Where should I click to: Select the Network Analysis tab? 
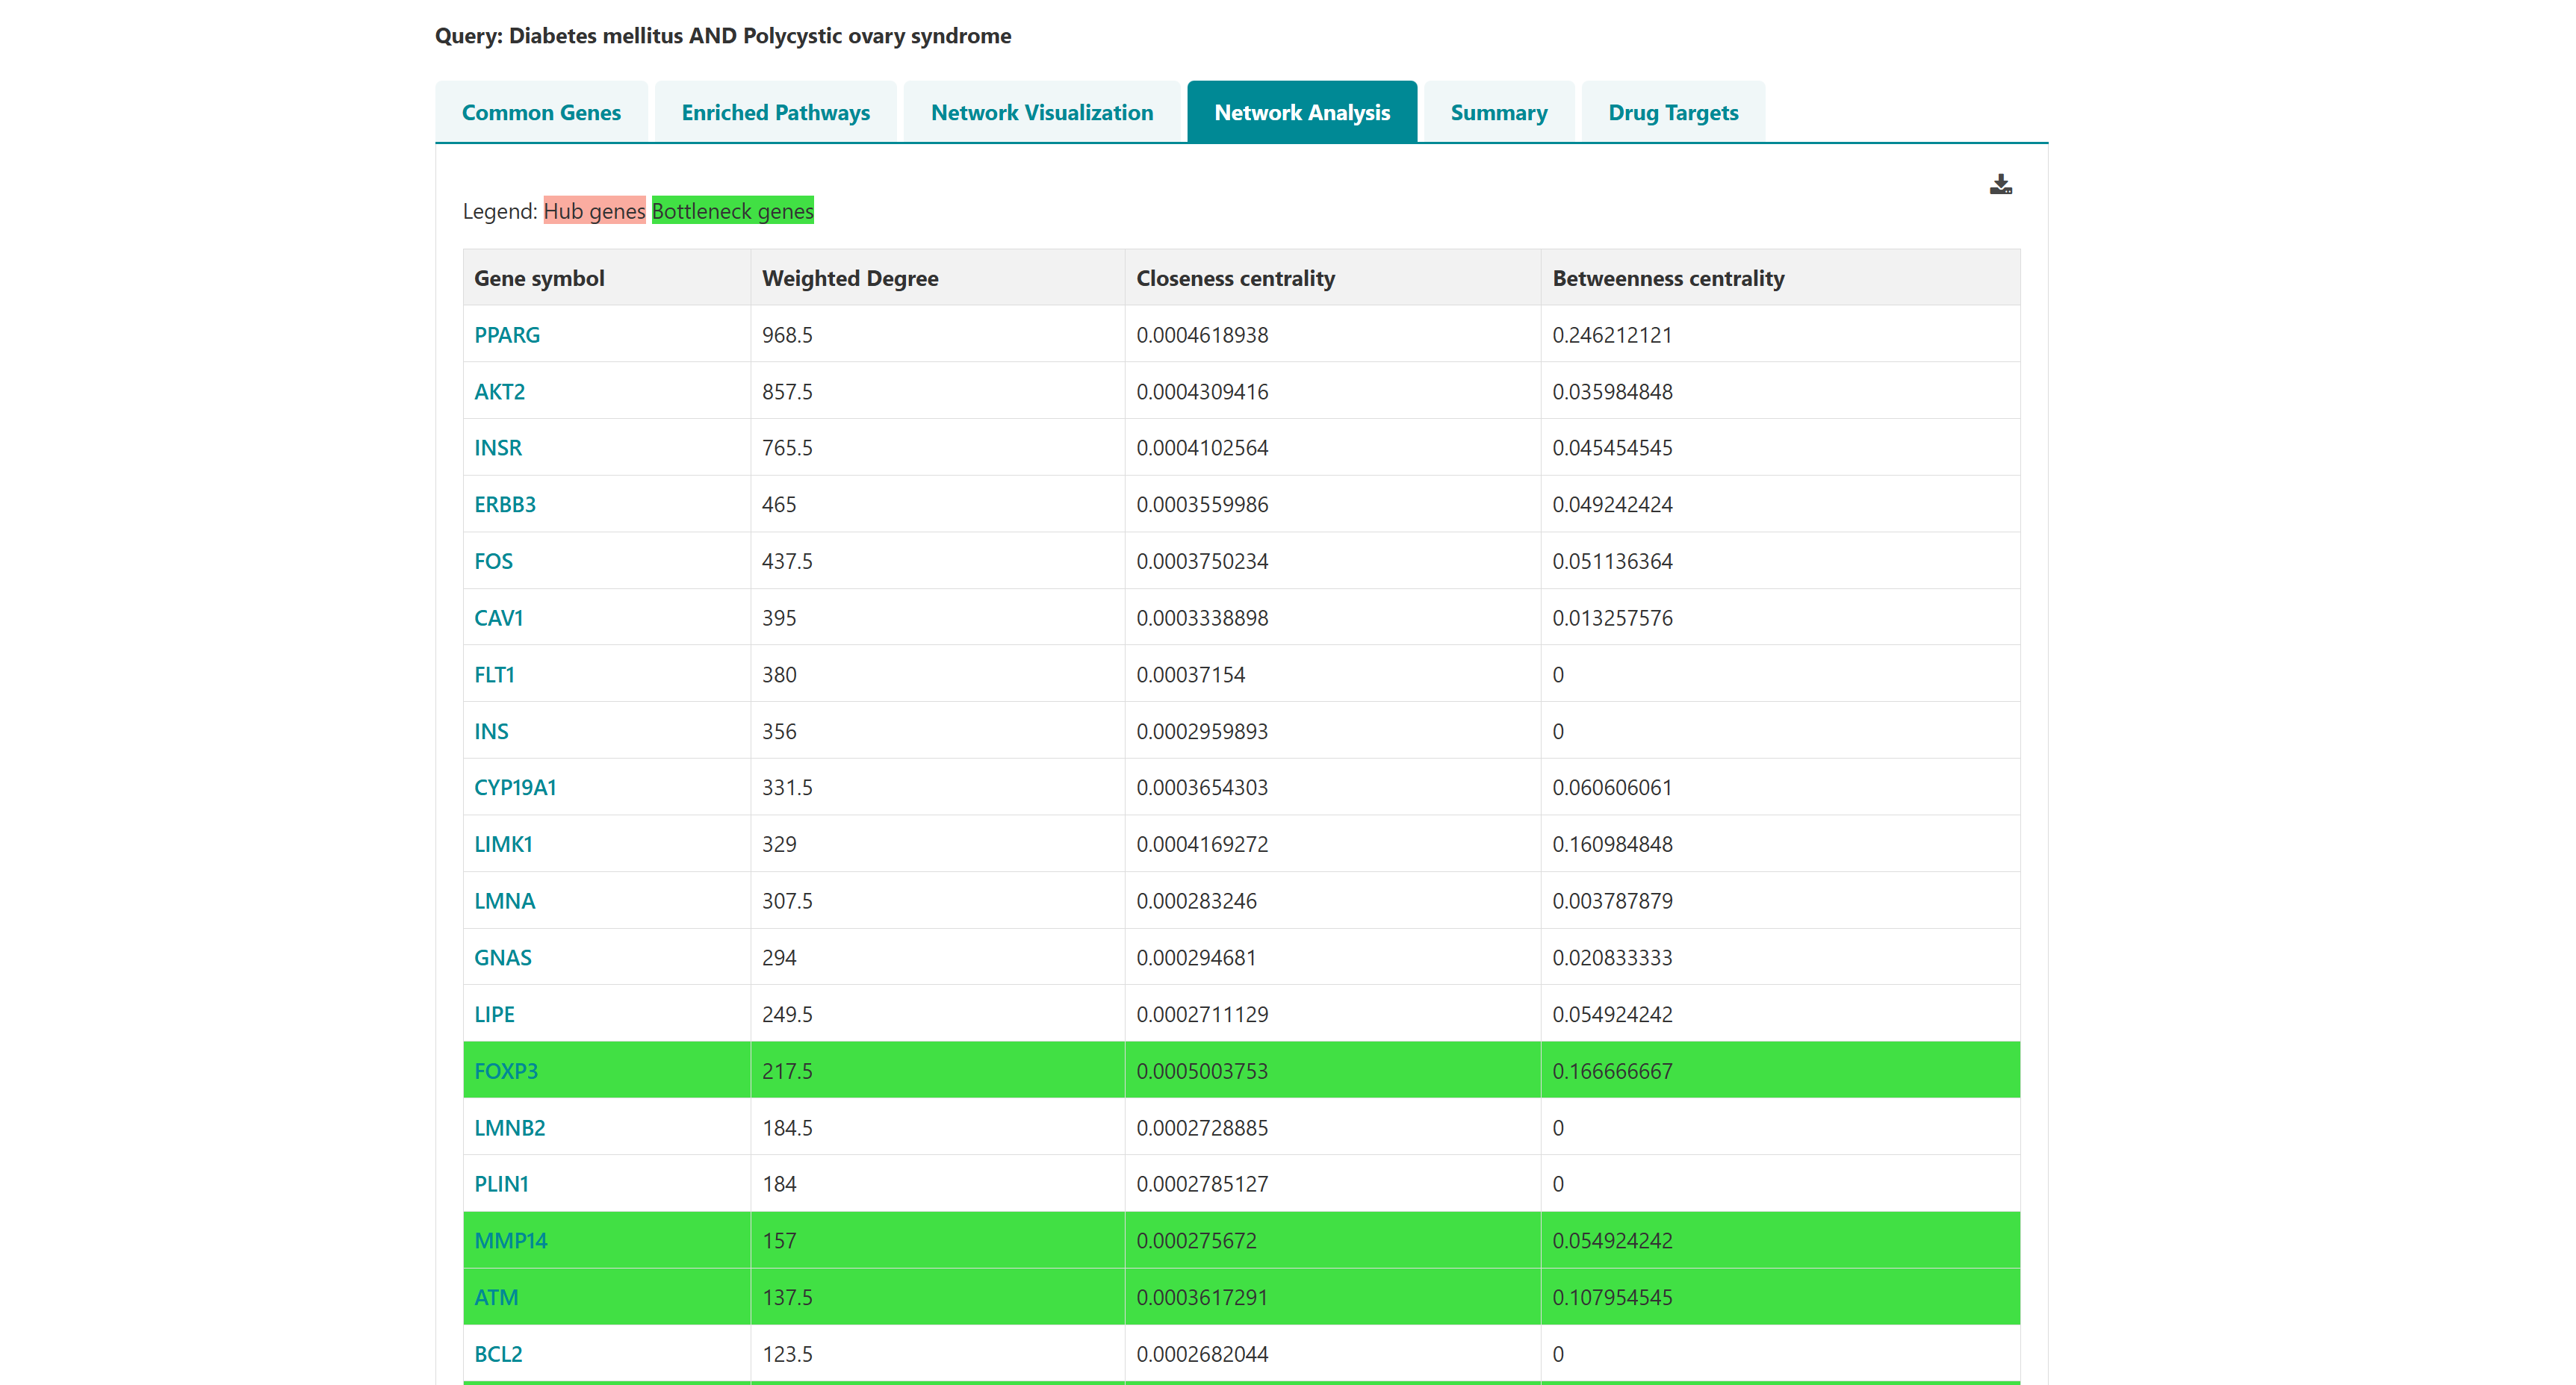(x=1301, y=112)
